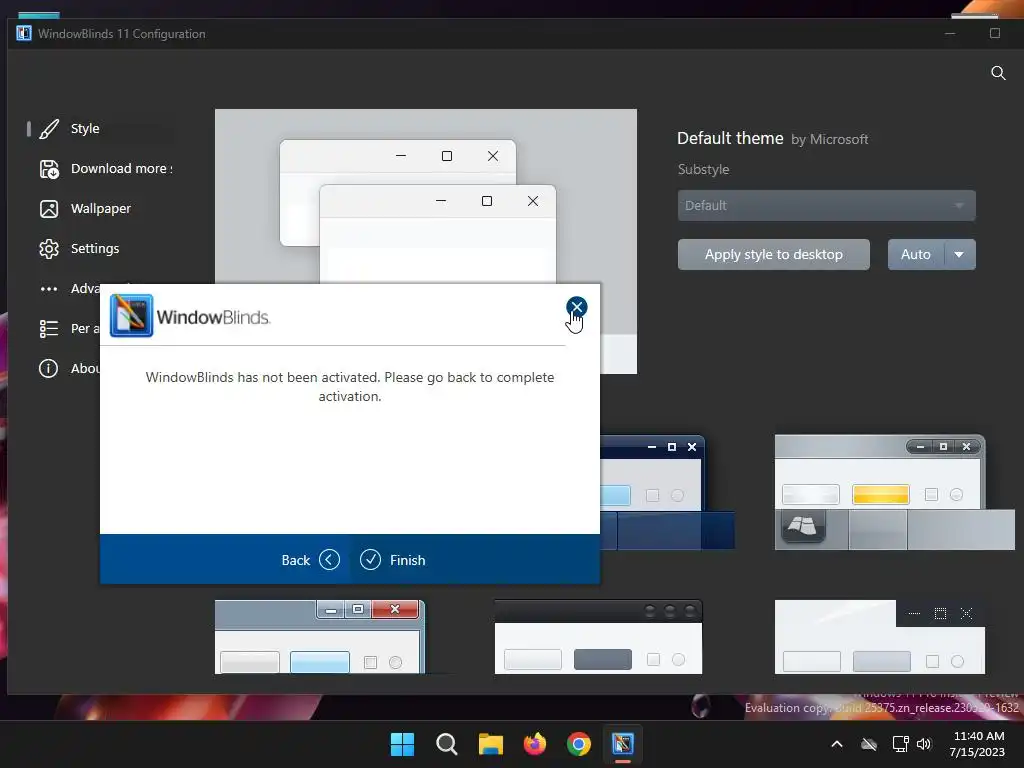Click the OneDrive cloud tray icon
Screen dimensions: 1024x768
coord(869,744)
